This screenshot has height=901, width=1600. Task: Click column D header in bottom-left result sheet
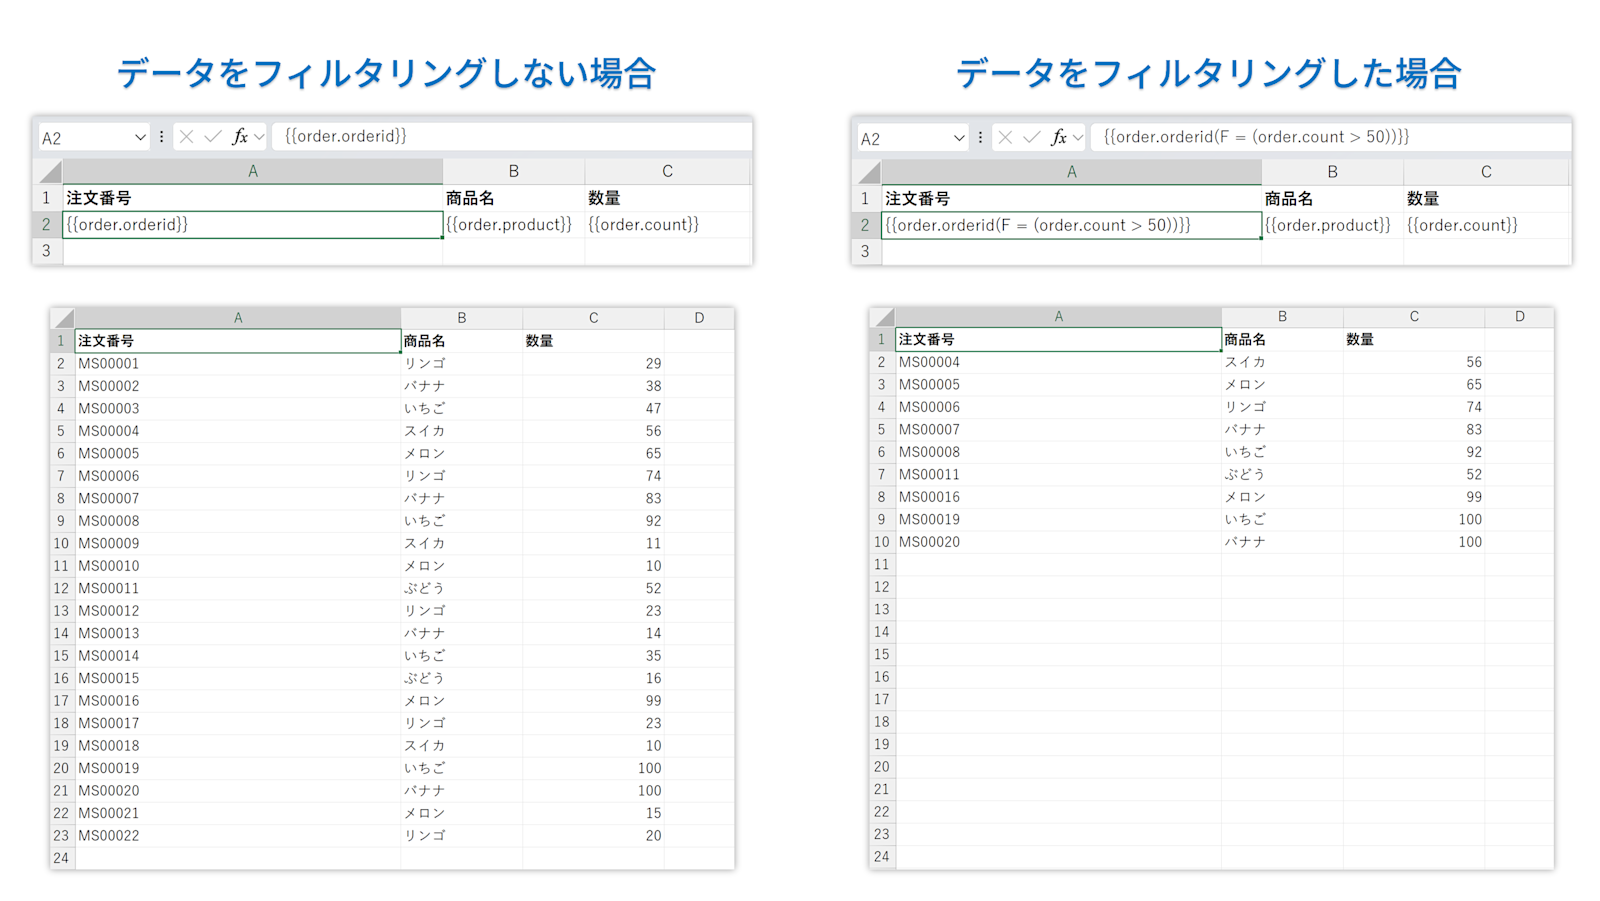pos(699,318)
